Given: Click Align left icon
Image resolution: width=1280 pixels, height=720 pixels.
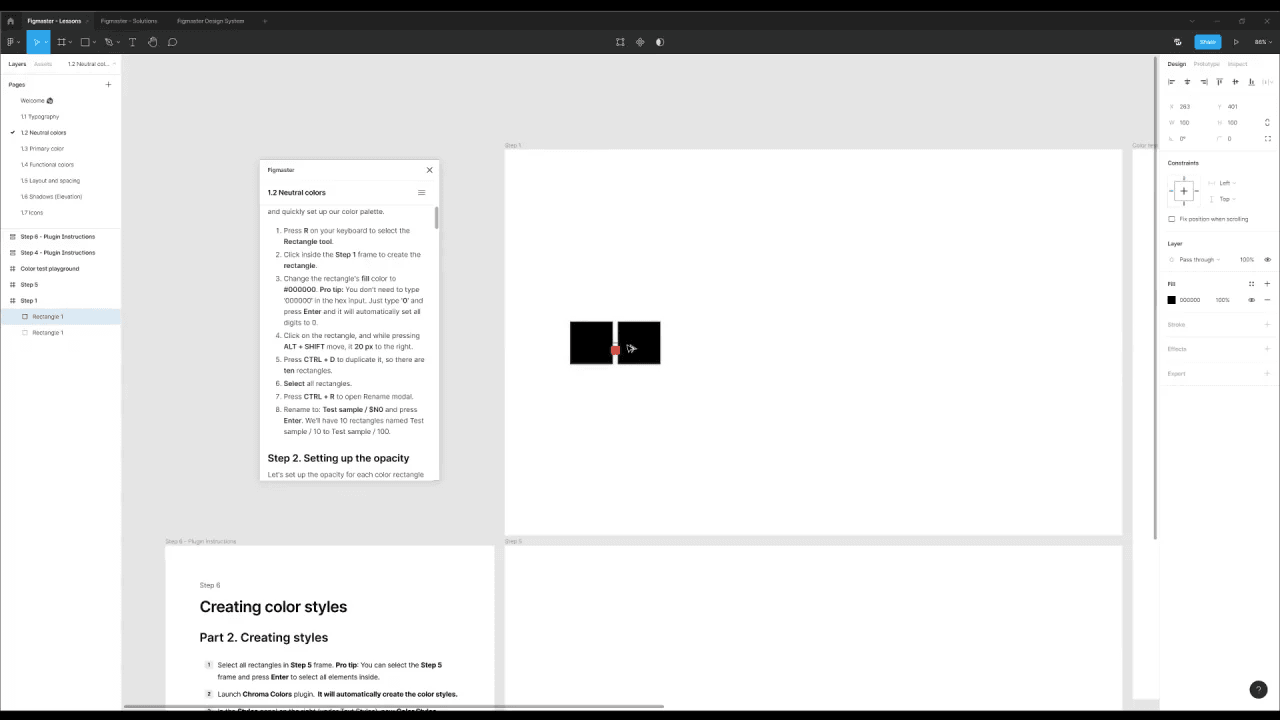Looking at the screenshot, I should tap(1171, 82).
